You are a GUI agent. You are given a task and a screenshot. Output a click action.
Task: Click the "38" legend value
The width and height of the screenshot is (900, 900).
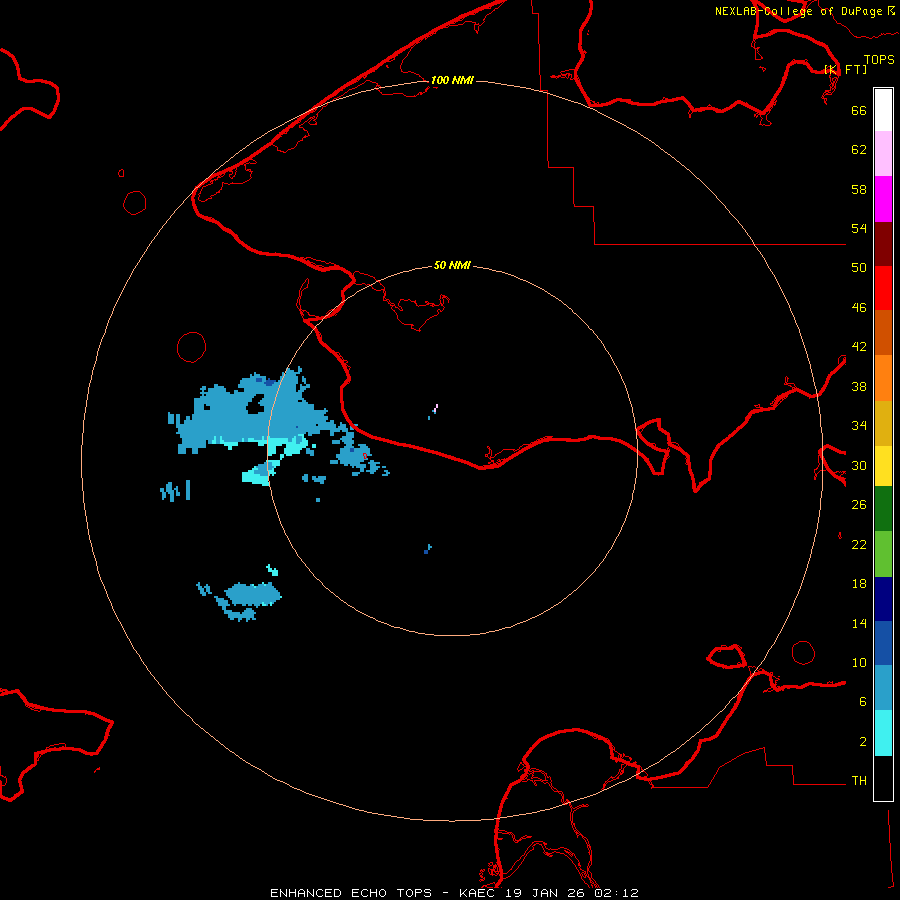click(859, 386)
